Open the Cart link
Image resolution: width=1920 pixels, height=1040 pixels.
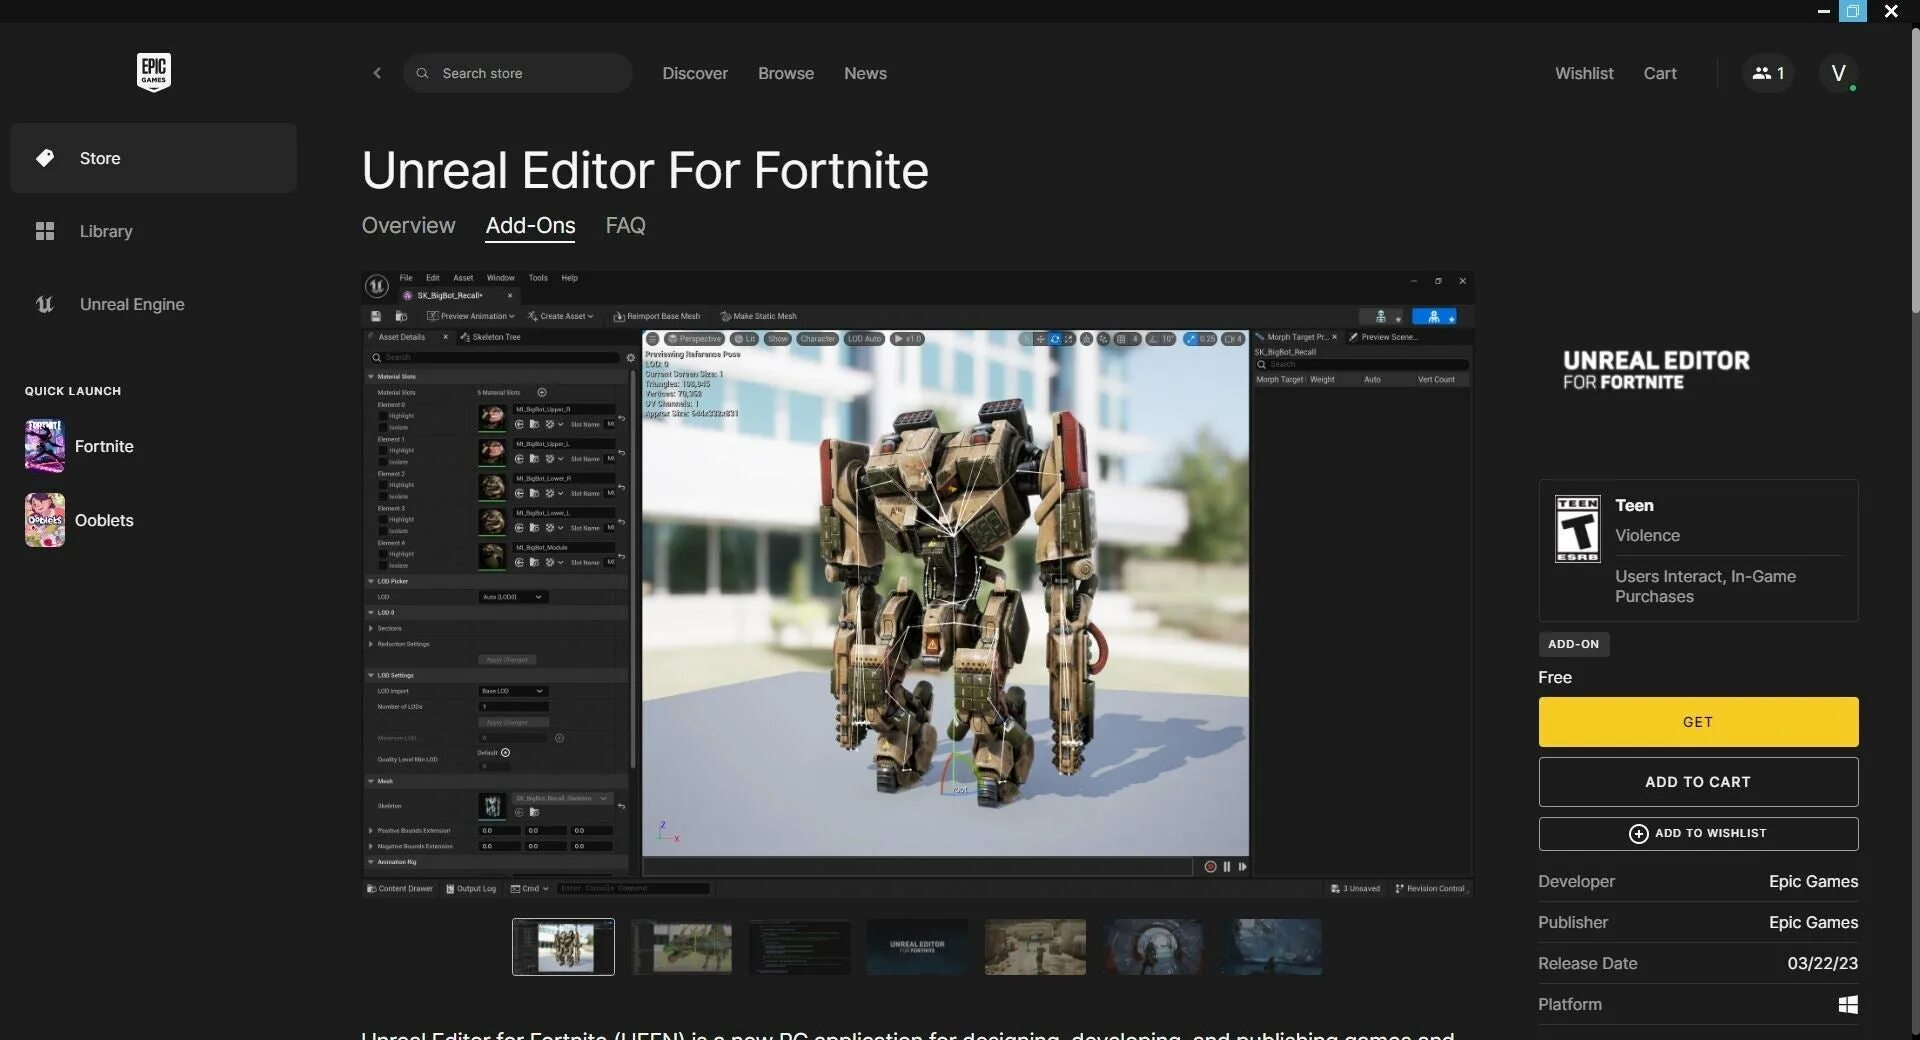coord(1660,73)
